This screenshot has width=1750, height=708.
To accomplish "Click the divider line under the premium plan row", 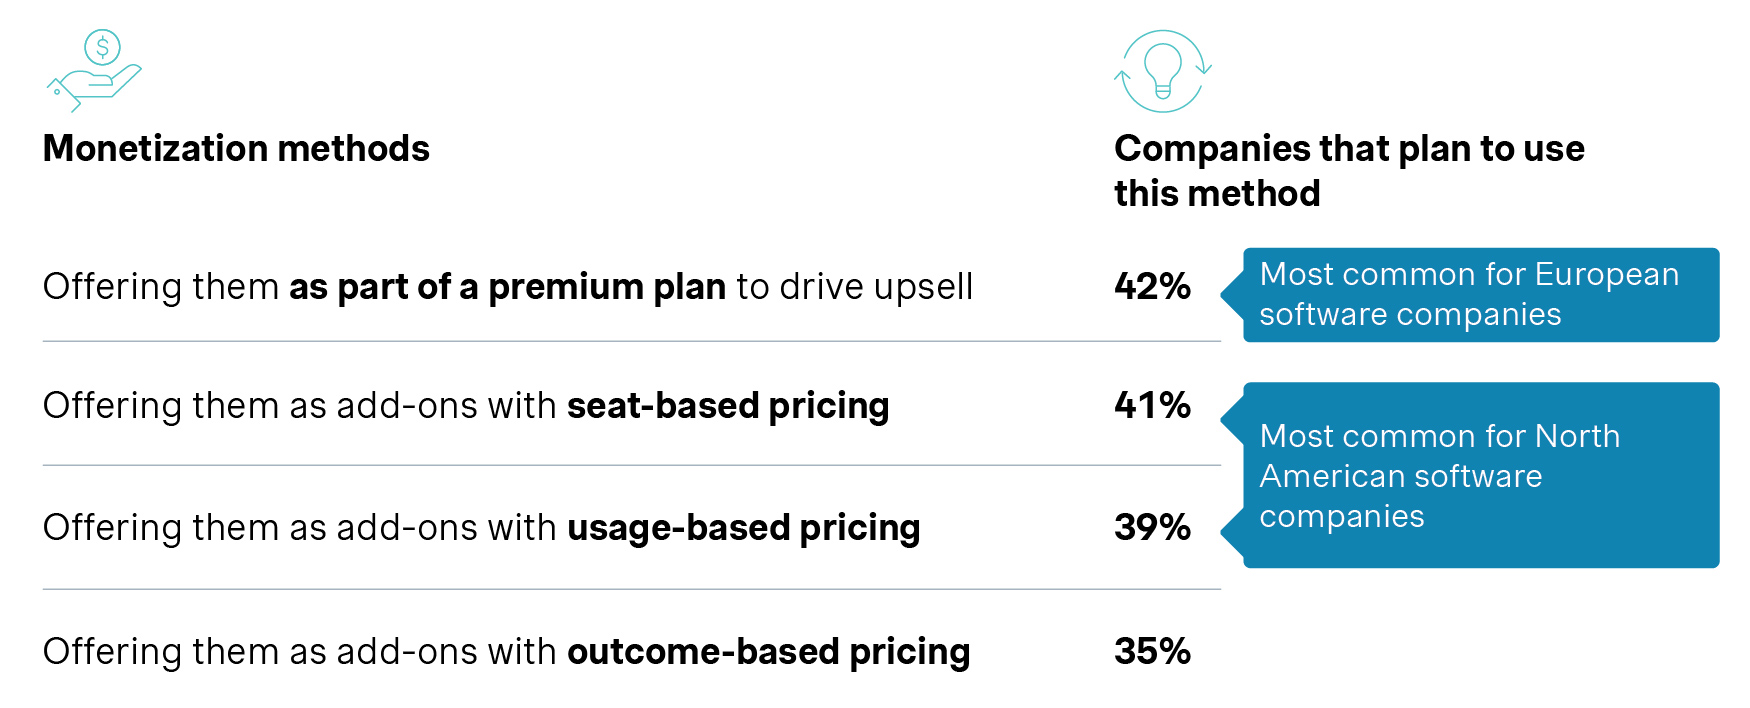I will tap(630, 342).
